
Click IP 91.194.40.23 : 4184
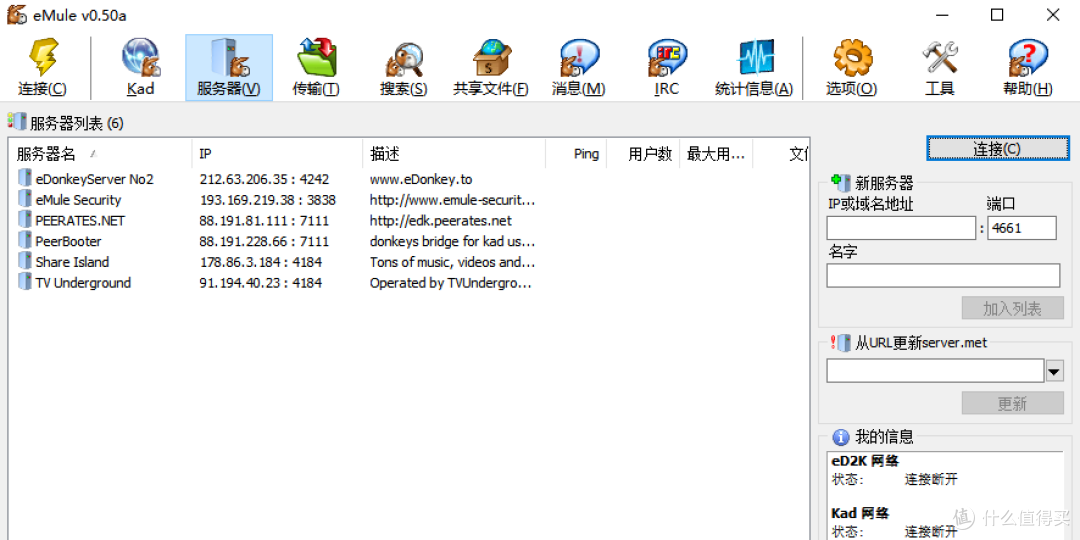261,282
